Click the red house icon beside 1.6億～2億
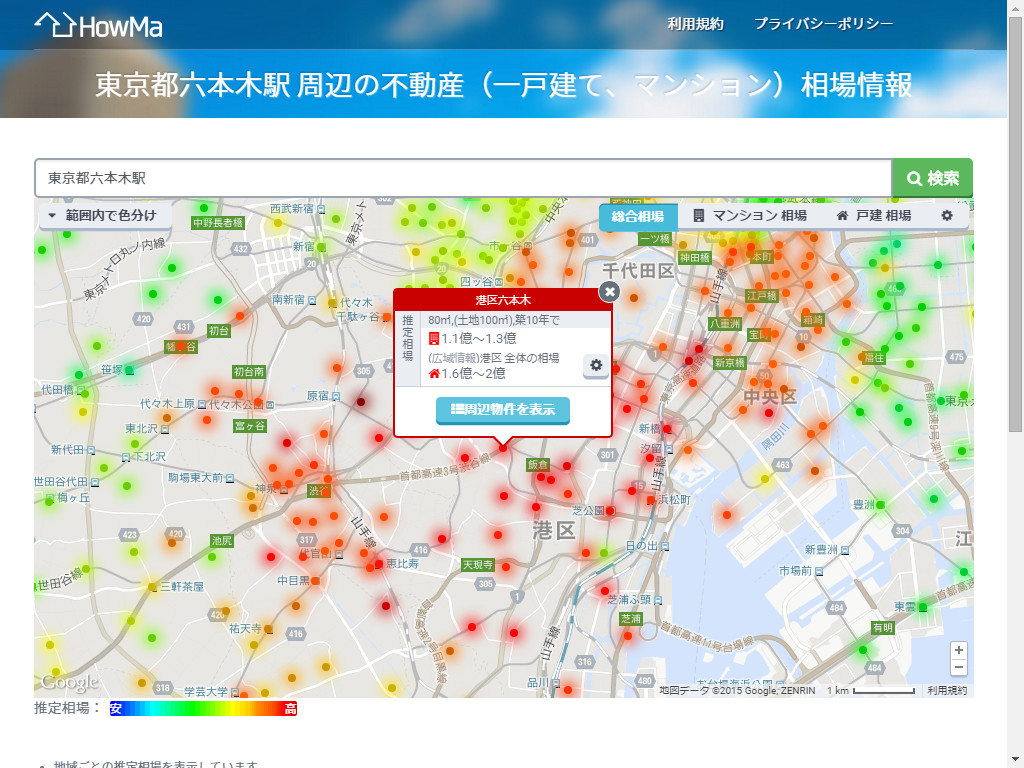 [x=434, y=374]
